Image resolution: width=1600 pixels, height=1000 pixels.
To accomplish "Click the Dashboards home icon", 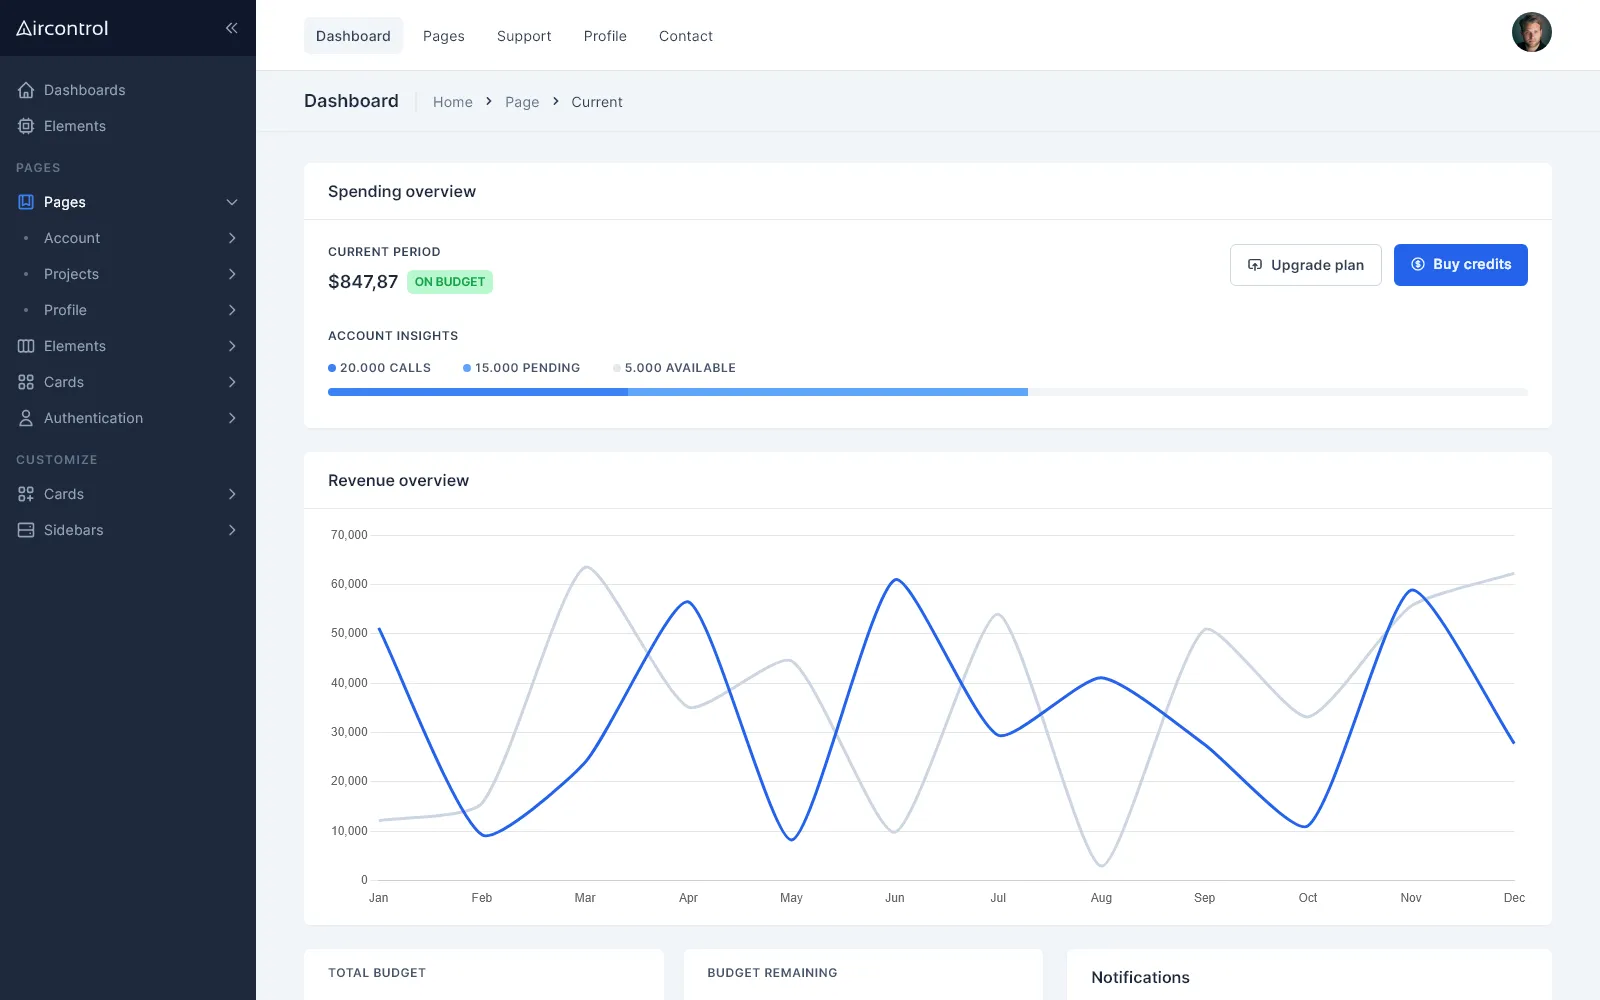I will pos(26,90).
